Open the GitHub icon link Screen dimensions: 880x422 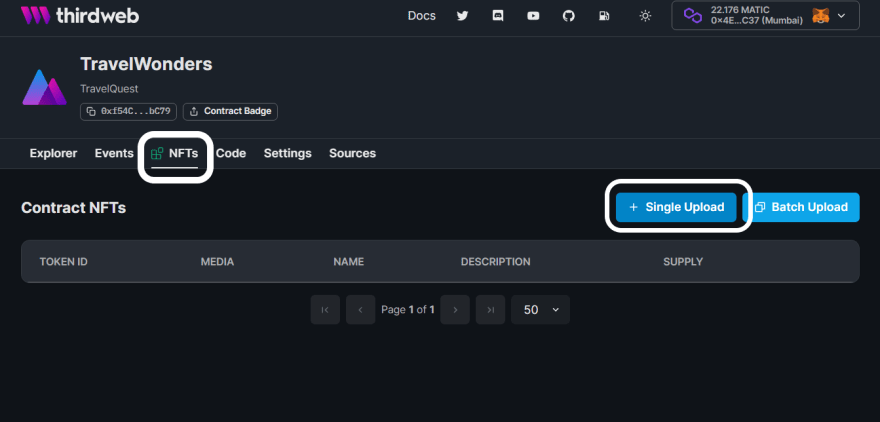pos(568,16)
